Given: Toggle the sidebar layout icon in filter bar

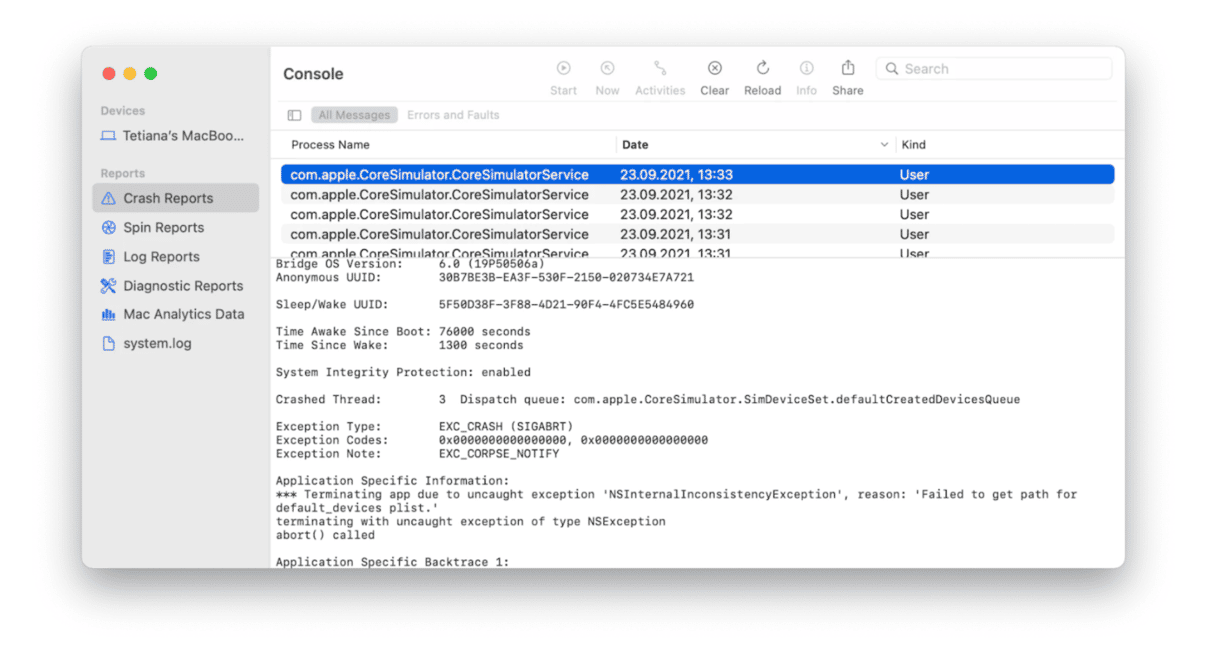Looking at the screenshot, I should coord(295,116).
